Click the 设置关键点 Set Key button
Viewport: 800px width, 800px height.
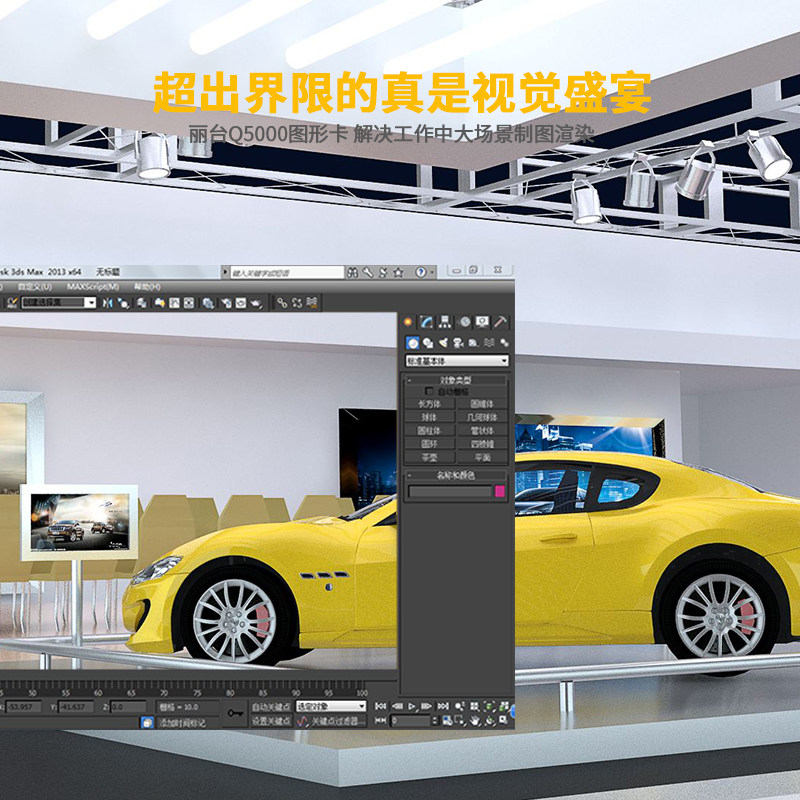coord(271,721)
